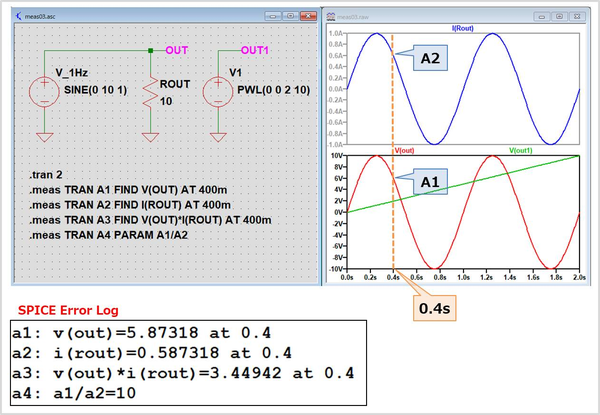This screenshot has height=415, width=600.
Task: Click the red V(out) trace label
Action: tap(404, 150)
